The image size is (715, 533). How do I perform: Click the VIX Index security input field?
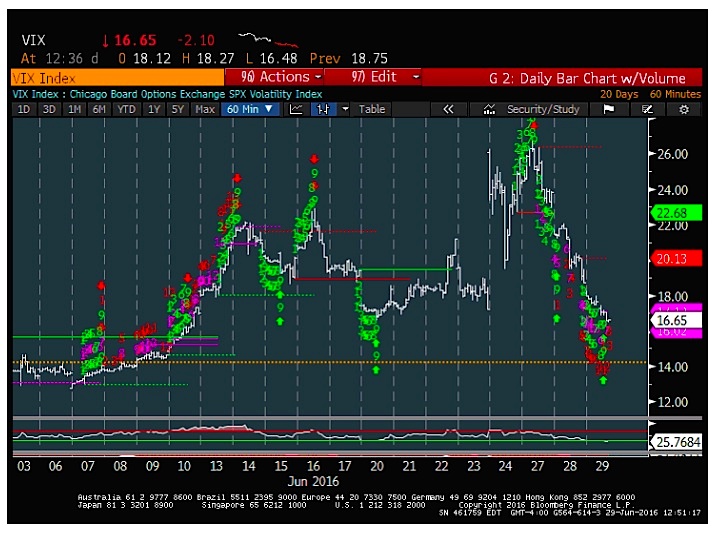[x=118, y=78]
